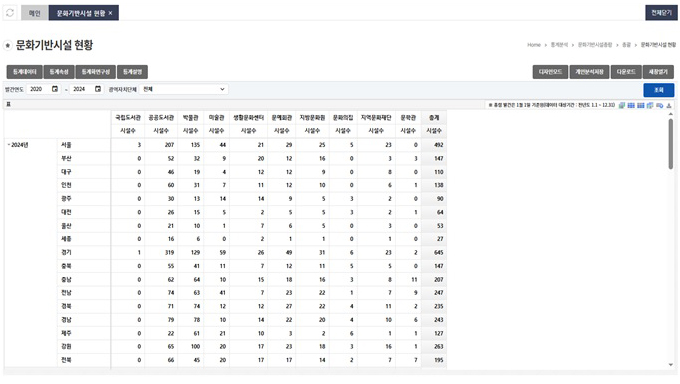
Task: Click the 전체닫기 button
Action: pos(661,13)
